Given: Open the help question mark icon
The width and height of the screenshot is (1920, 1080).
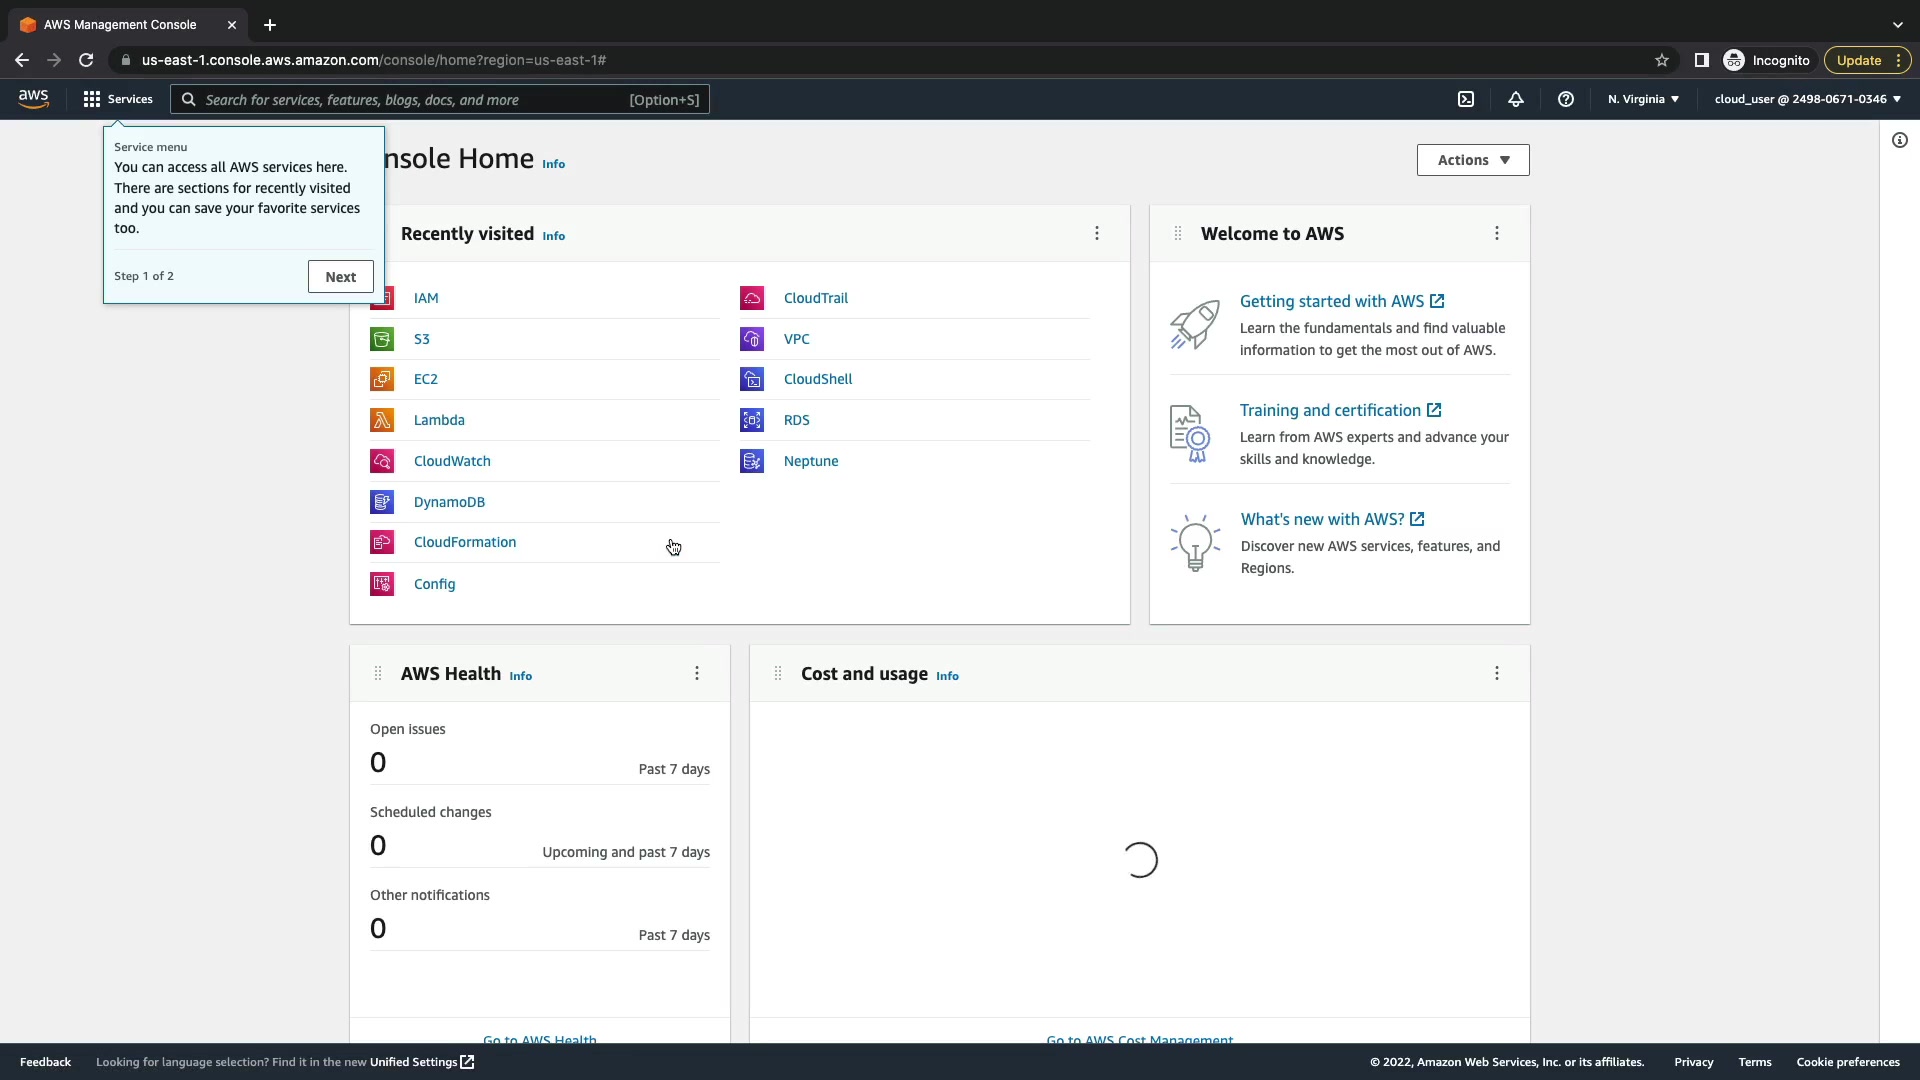Looking at the screenshot, I should 1566,99.
